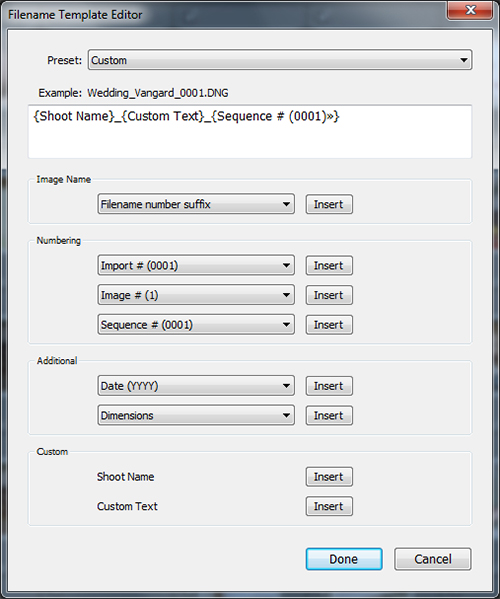
Task: Cancel the Filename Template Editor dialog
Action: (433, 559)
